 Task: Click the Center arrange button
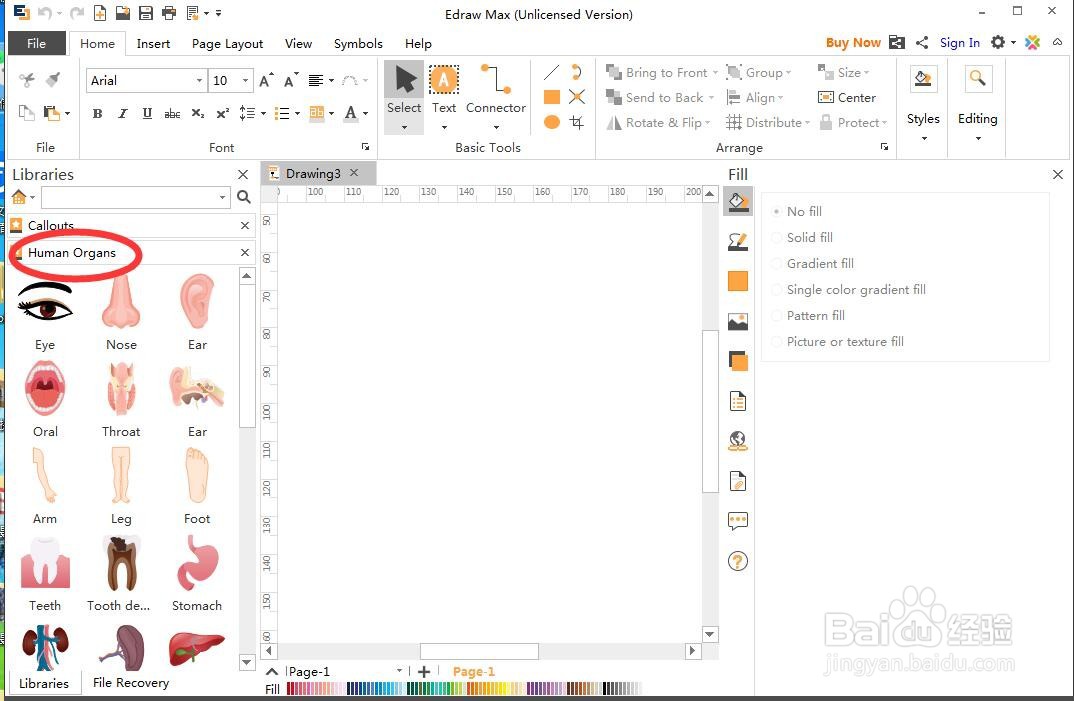point(847,97)
